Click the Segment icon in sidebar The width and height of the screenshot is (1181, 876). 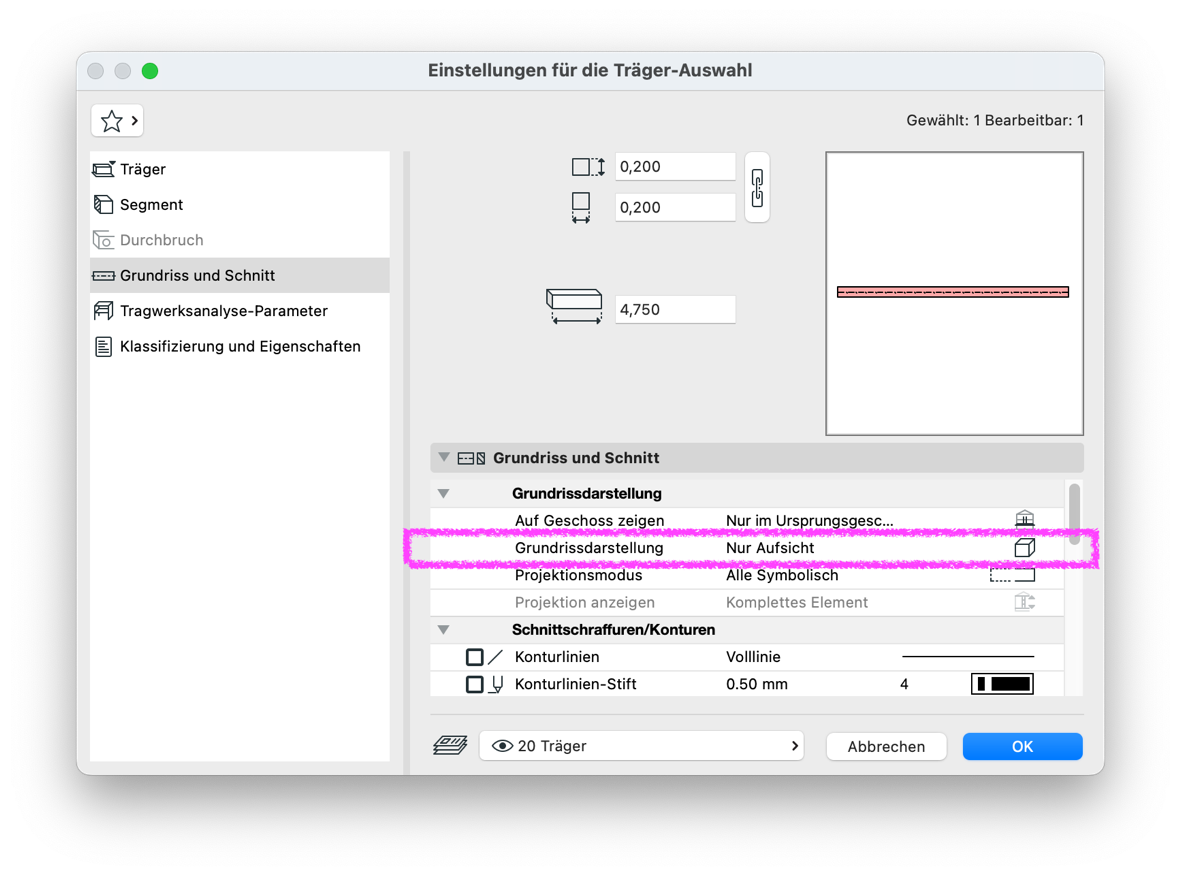pyautogui.click(x=103, y=204)
